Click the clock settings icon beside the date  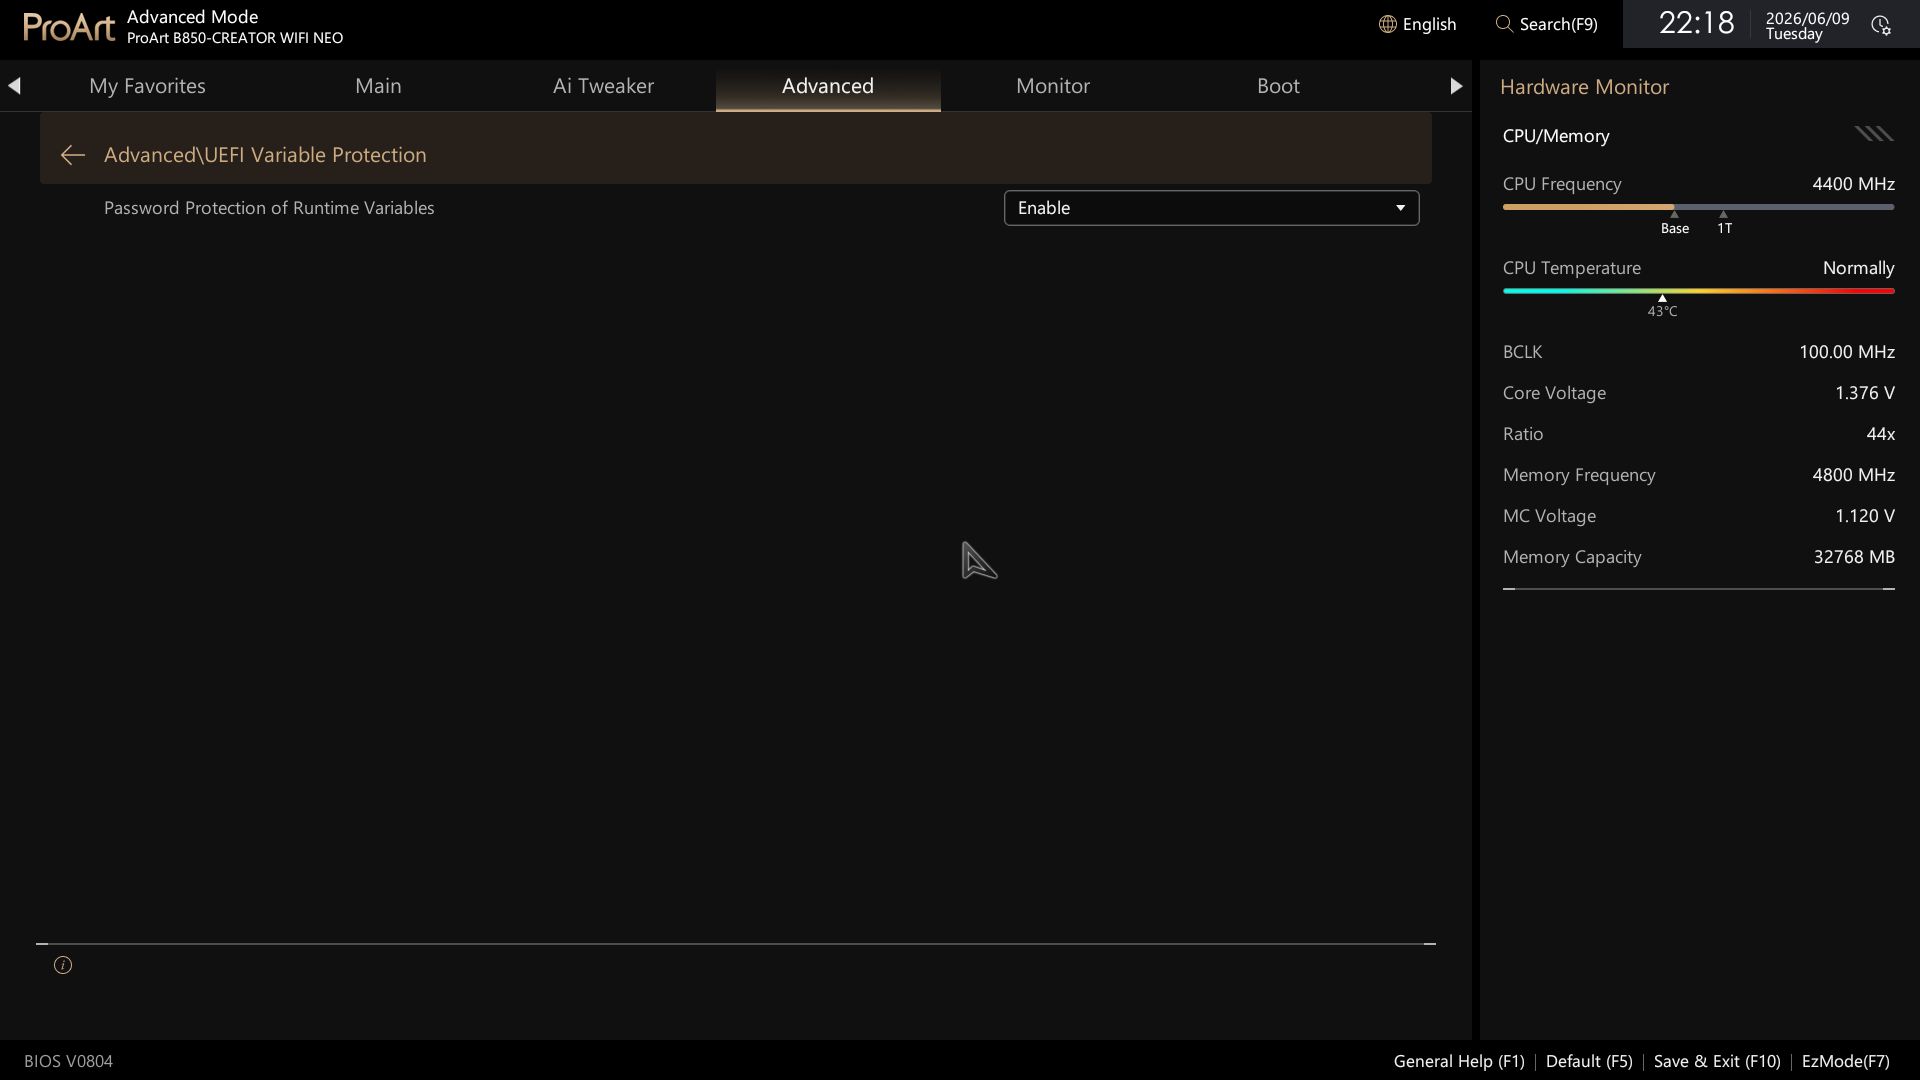(1880, 25)
